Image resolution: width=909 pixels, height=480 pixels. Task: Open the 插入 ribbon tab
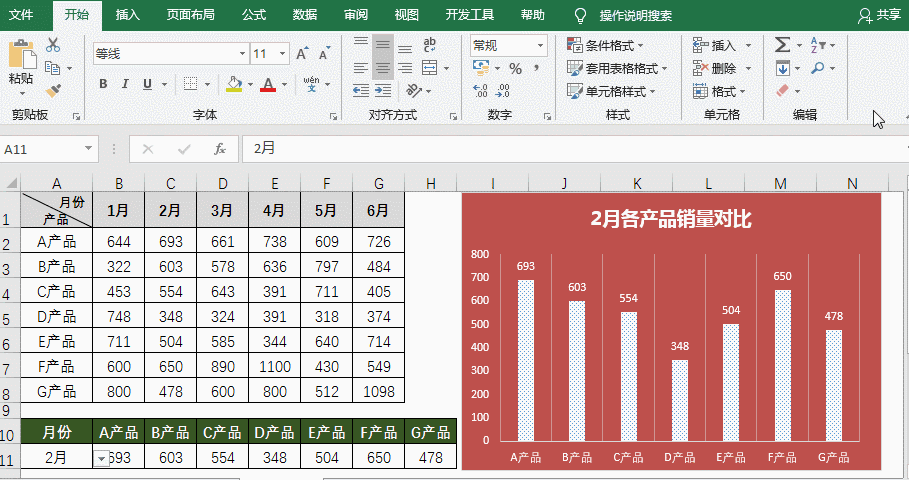[128, 14]
